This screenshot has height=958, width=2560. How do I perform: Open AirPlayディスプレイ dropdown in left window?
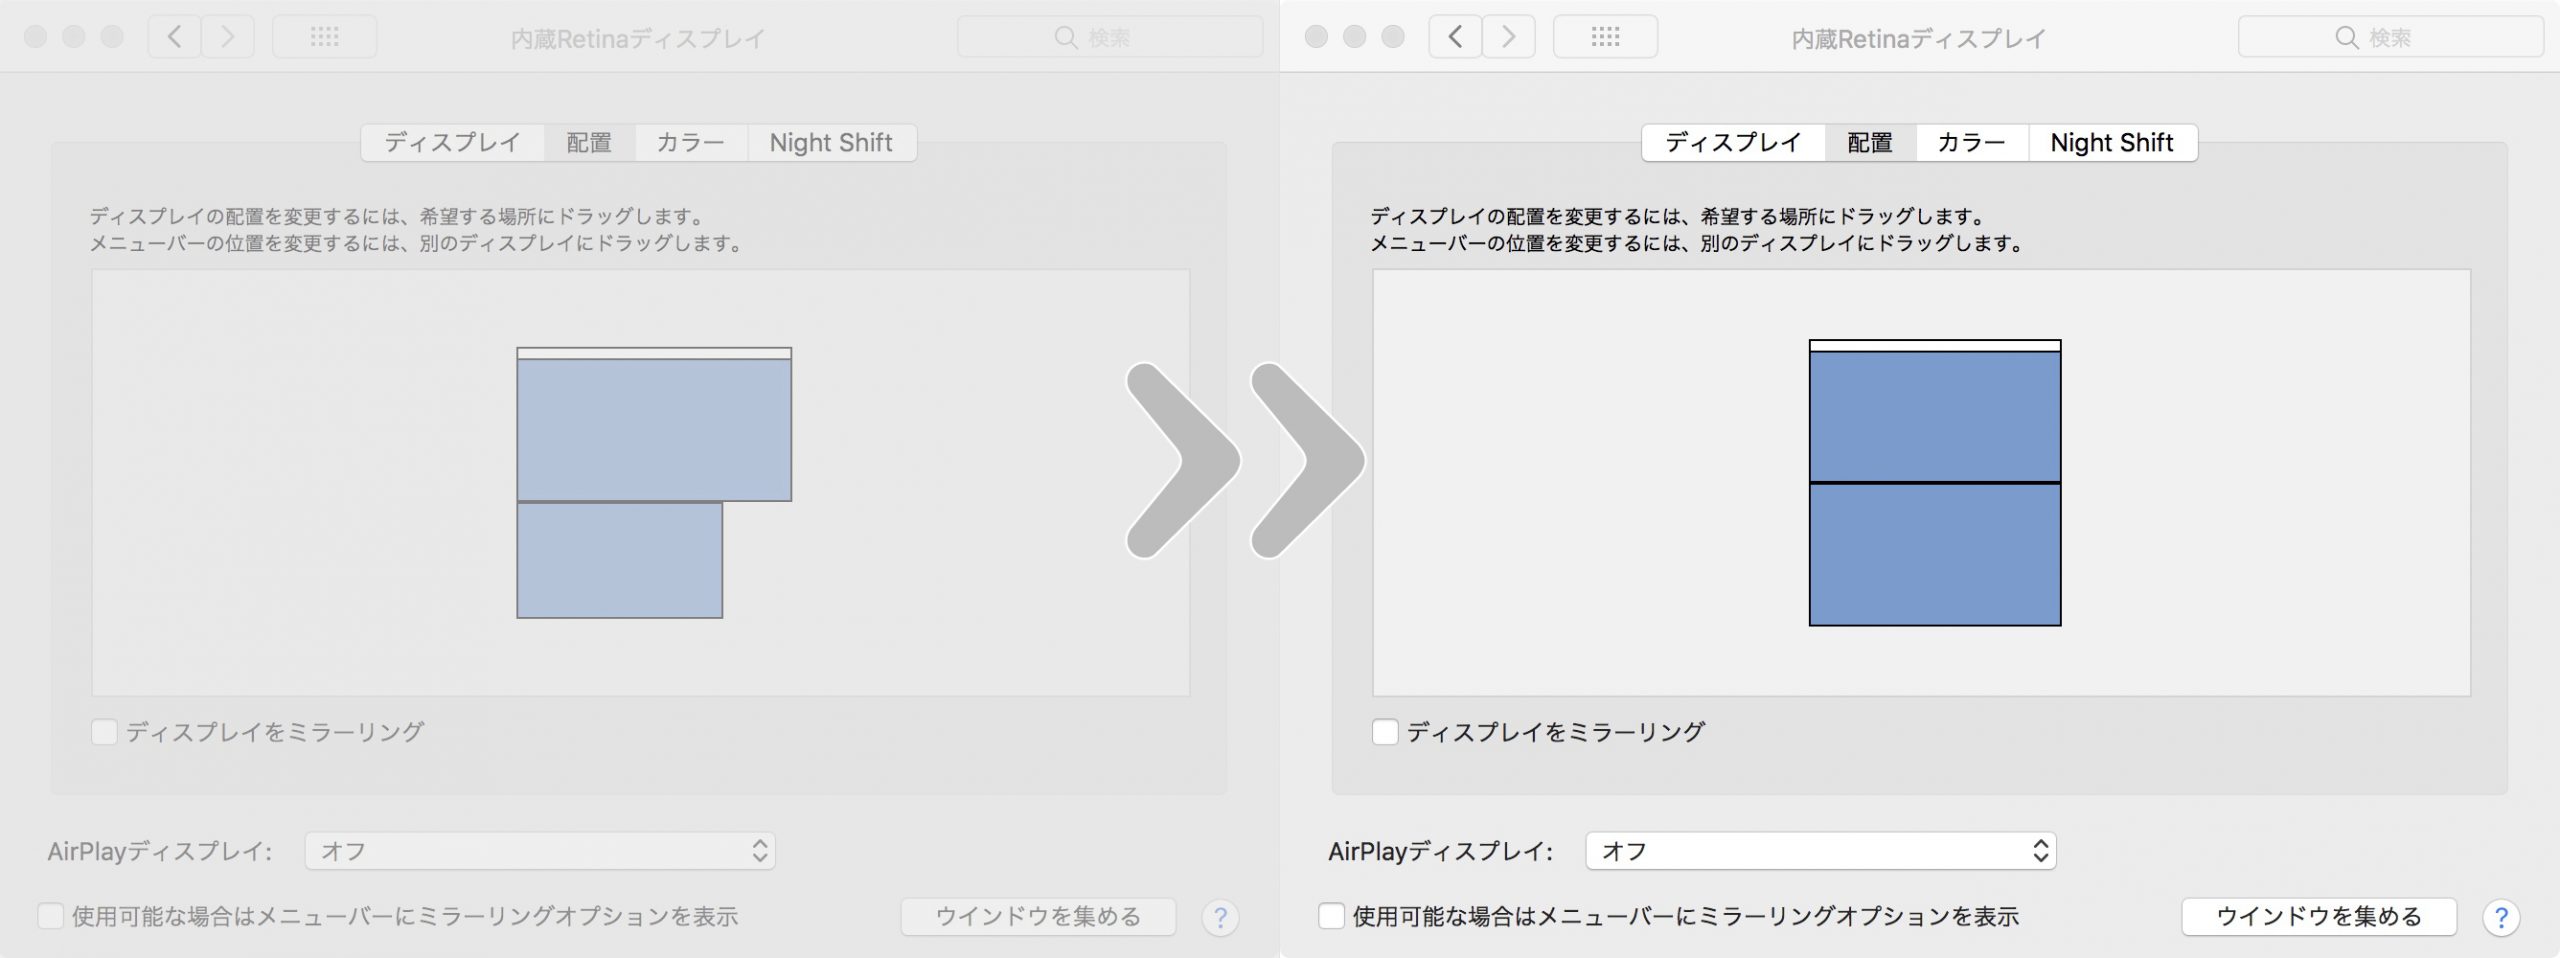coord(540,851)
